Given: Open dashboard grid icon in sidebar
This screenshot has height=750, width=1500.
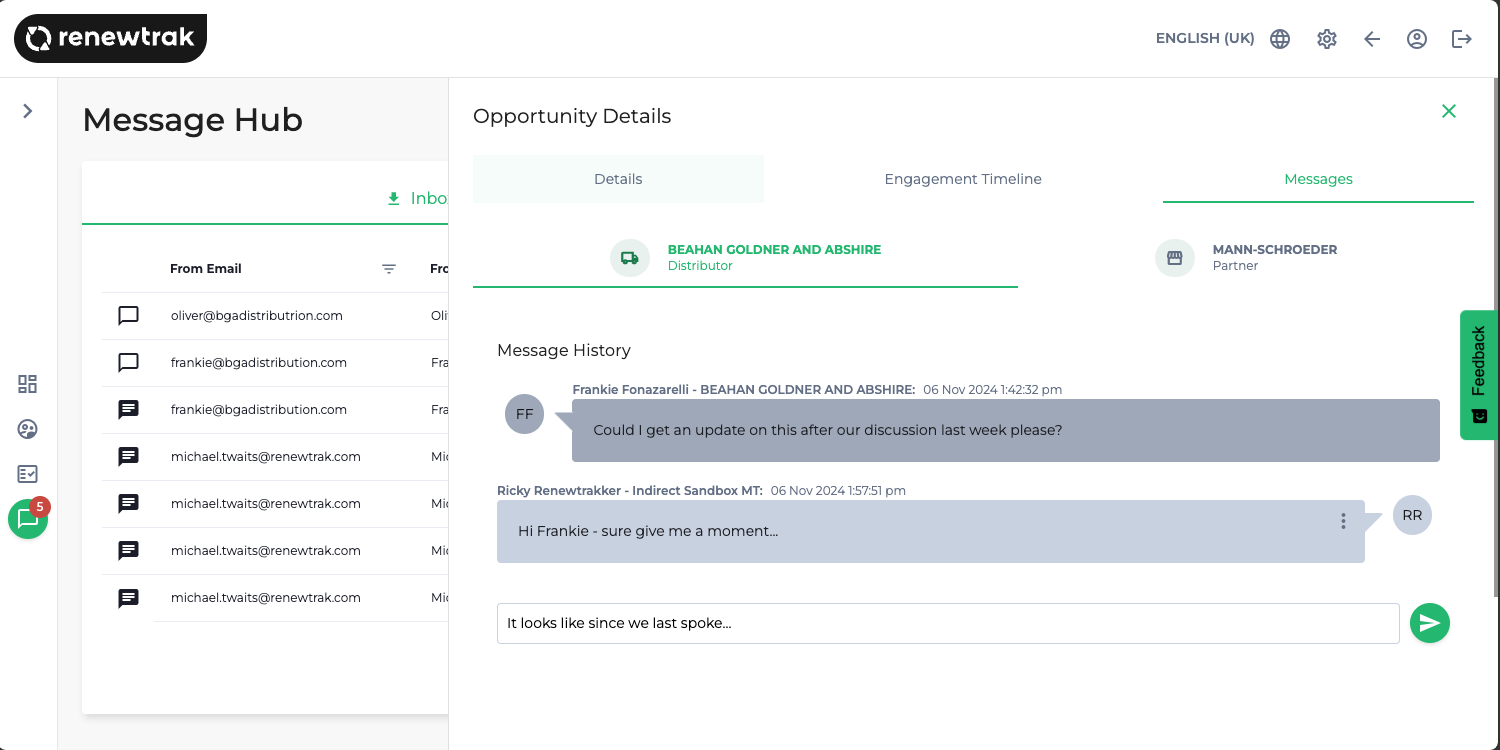Looking at the screenshot, I should point(28,384).
